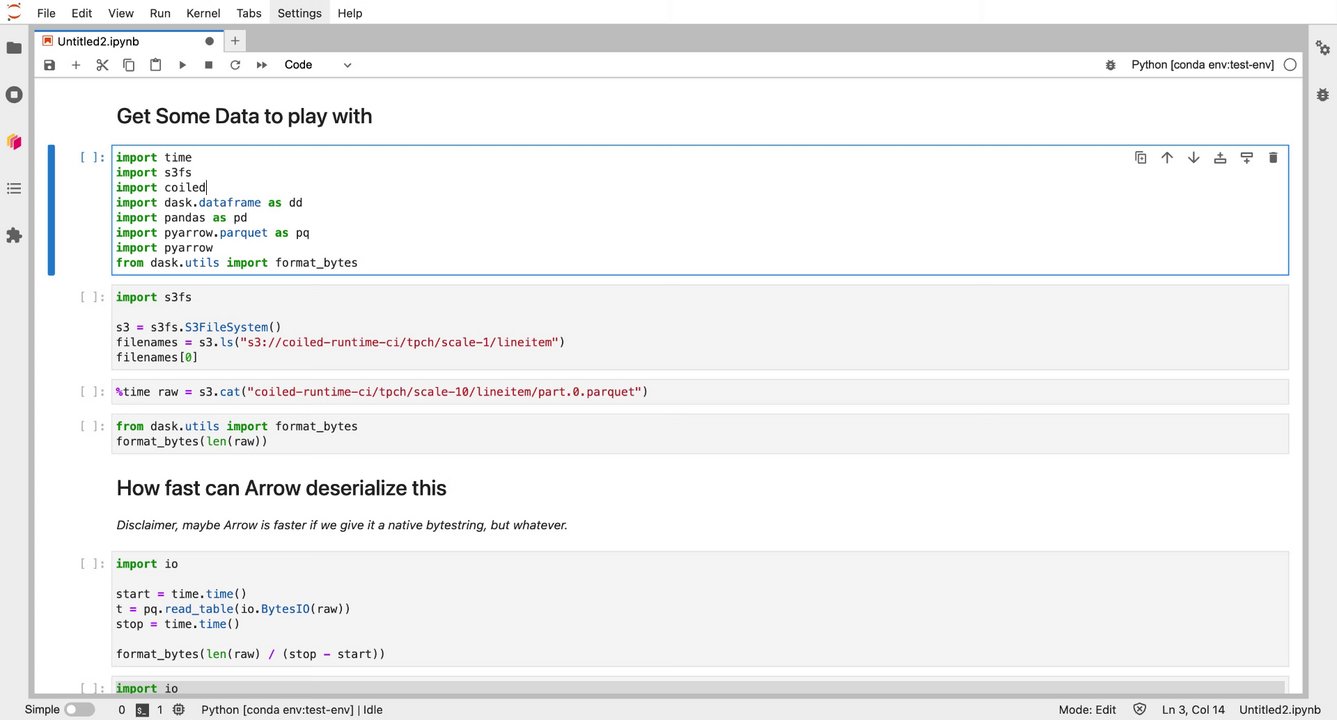This screenshot has height=720, width=1337.
Task: Run the selected cell with play icon
Action: 182,65
